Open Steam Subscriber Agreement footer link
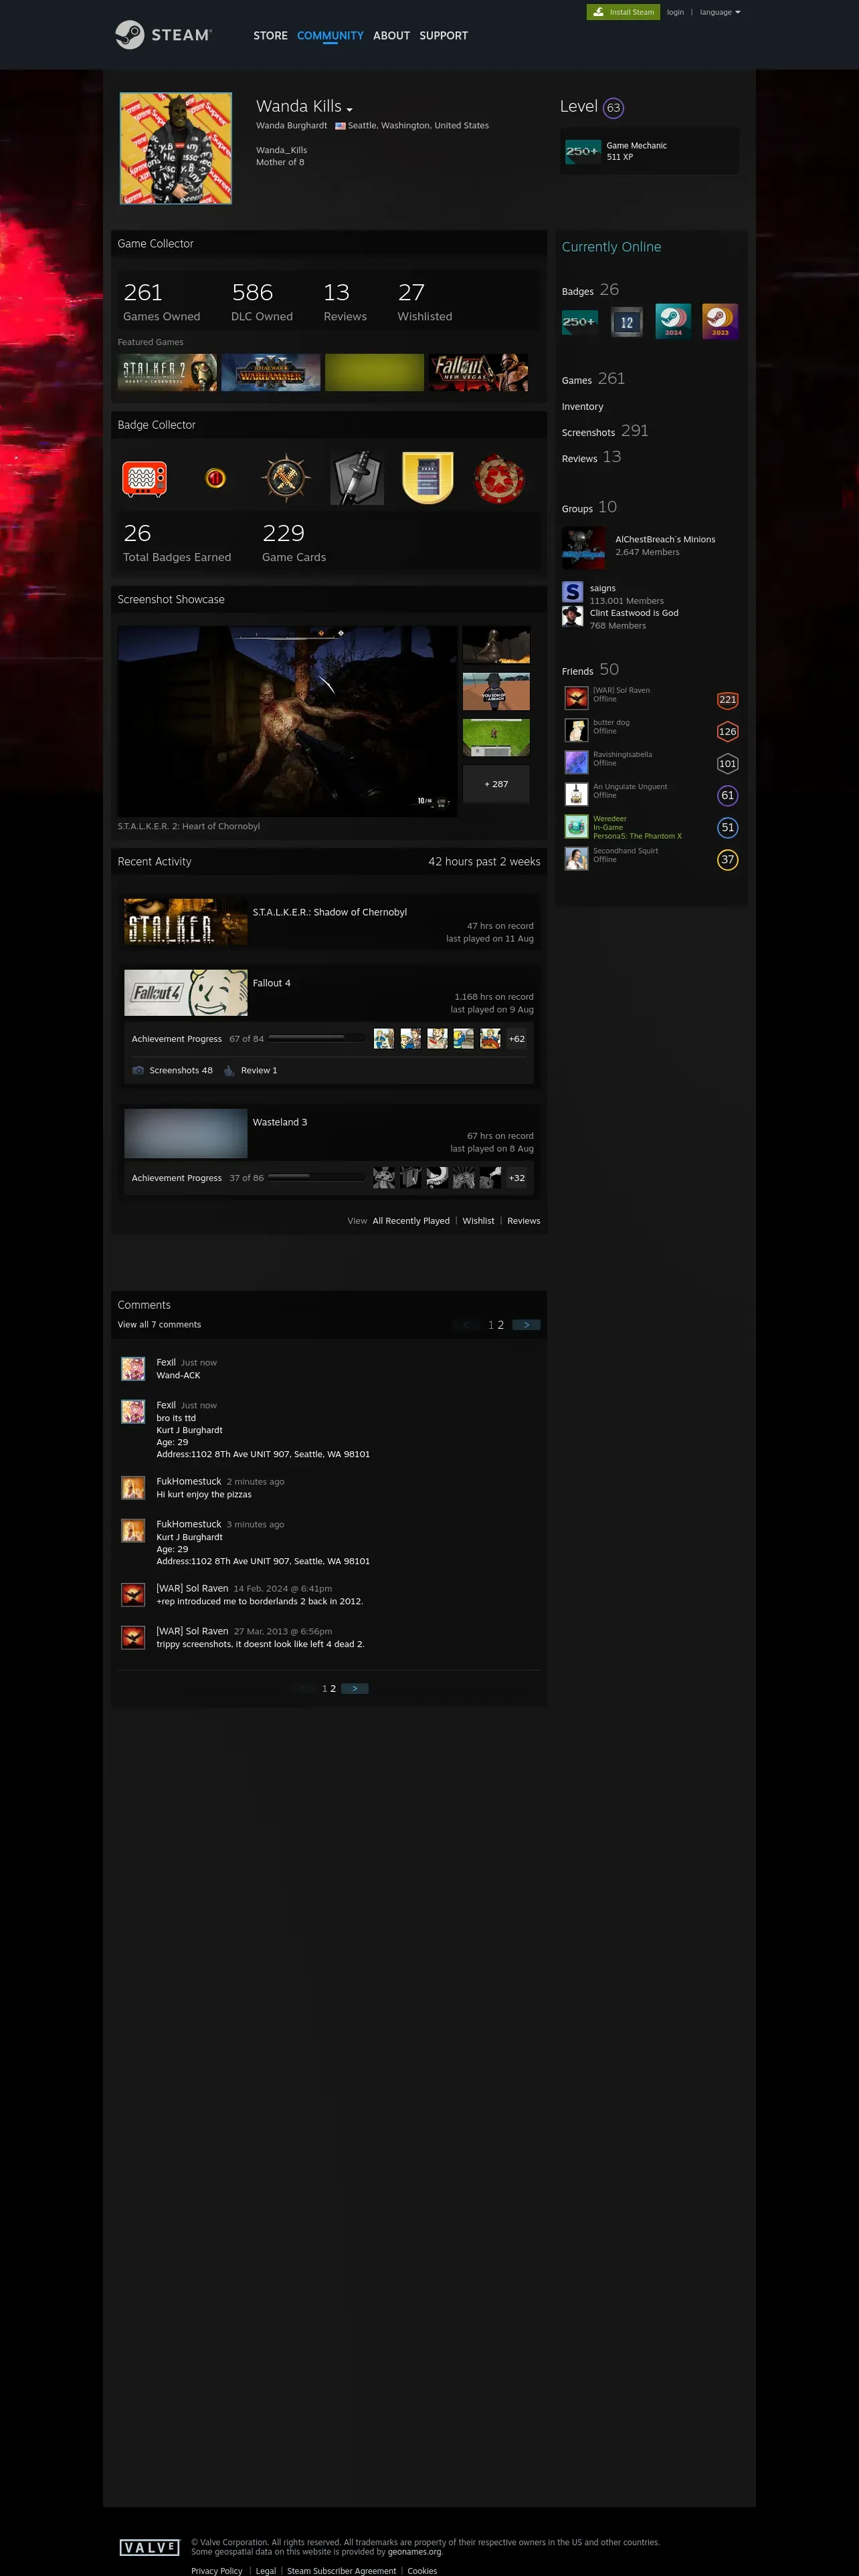859x2576 pixels. point(341,2571)
